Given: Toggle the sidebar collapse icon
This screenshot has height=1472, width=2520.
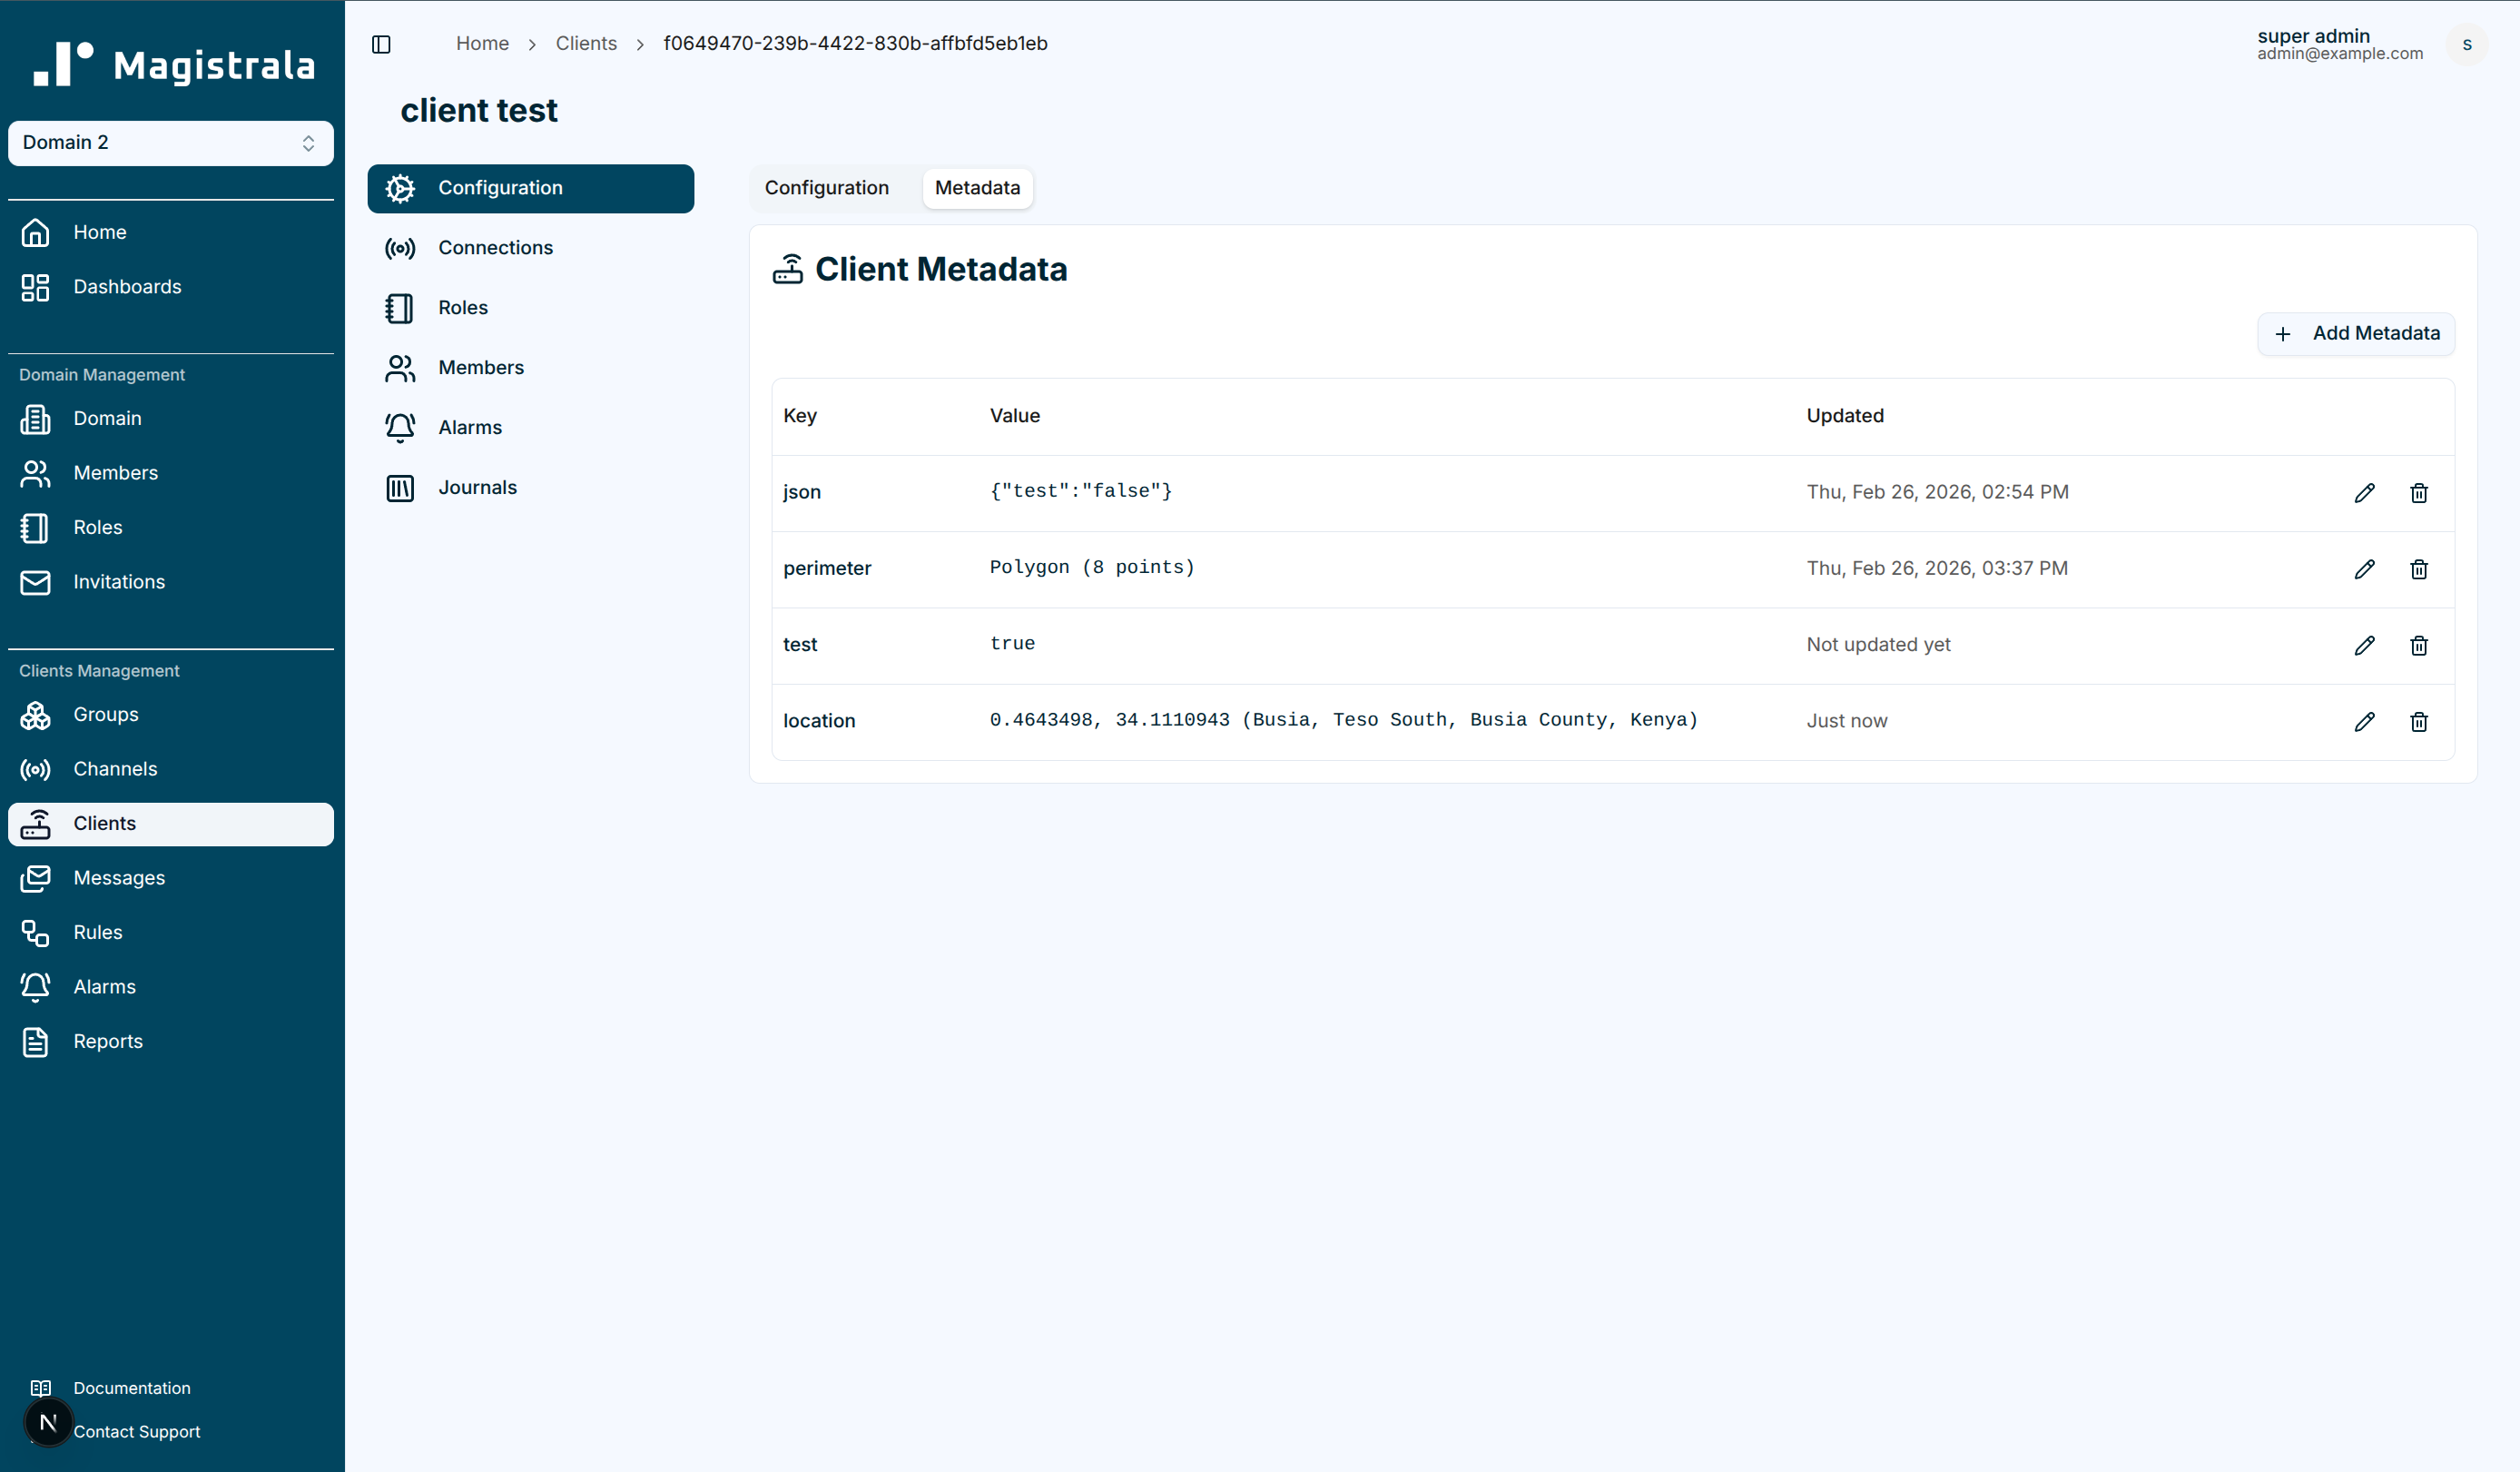Looking at the screenshot, I should click(381, 44).
